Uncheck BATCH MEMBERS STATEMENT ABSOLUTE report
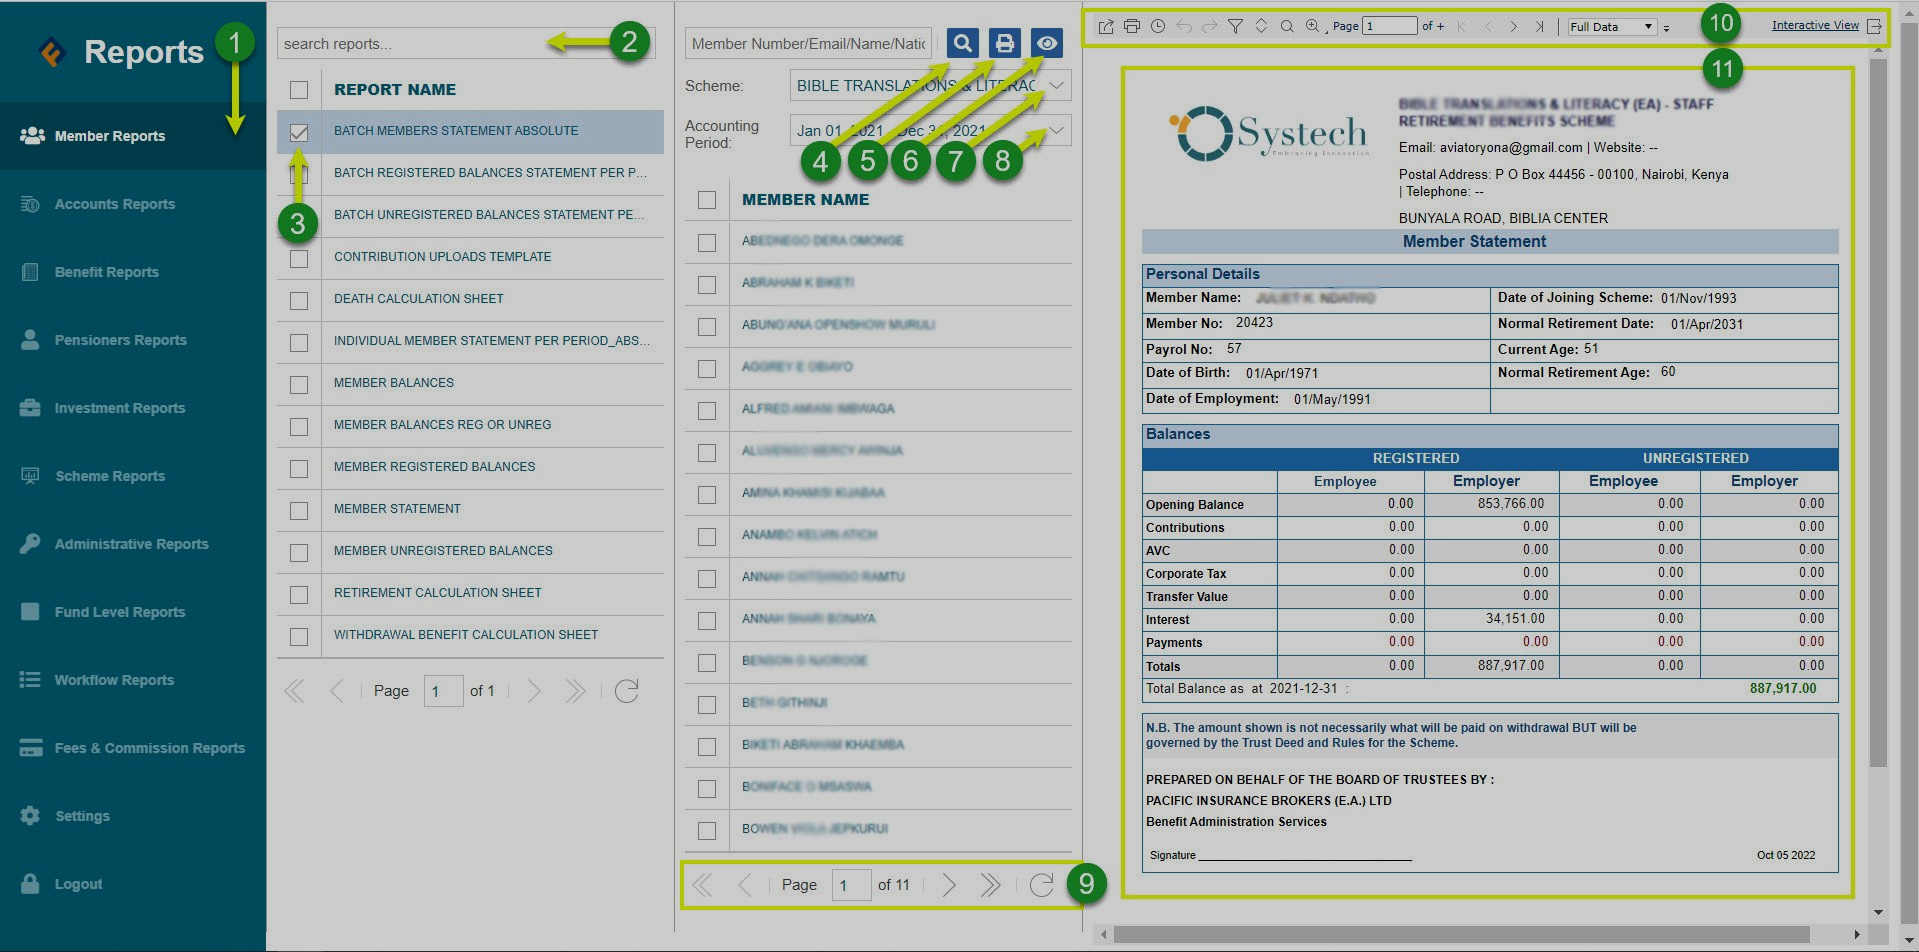Screen dimensions: 1919x952 point(298,131)
